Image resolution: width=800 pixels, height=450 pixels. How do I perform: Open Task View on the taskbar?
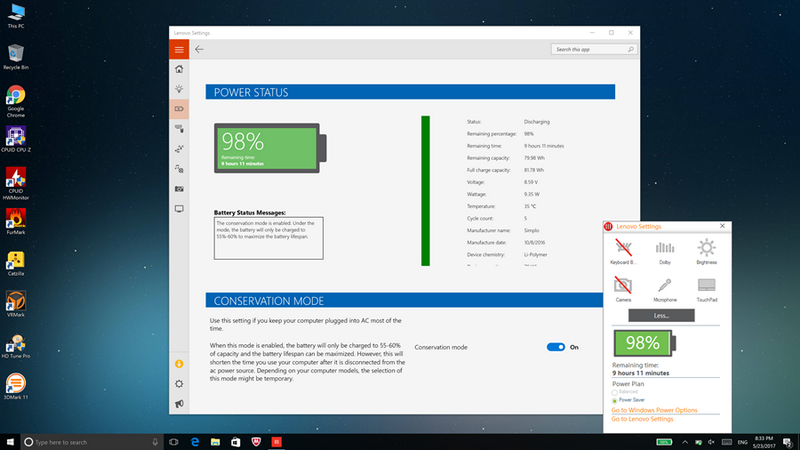click(173, 442)
